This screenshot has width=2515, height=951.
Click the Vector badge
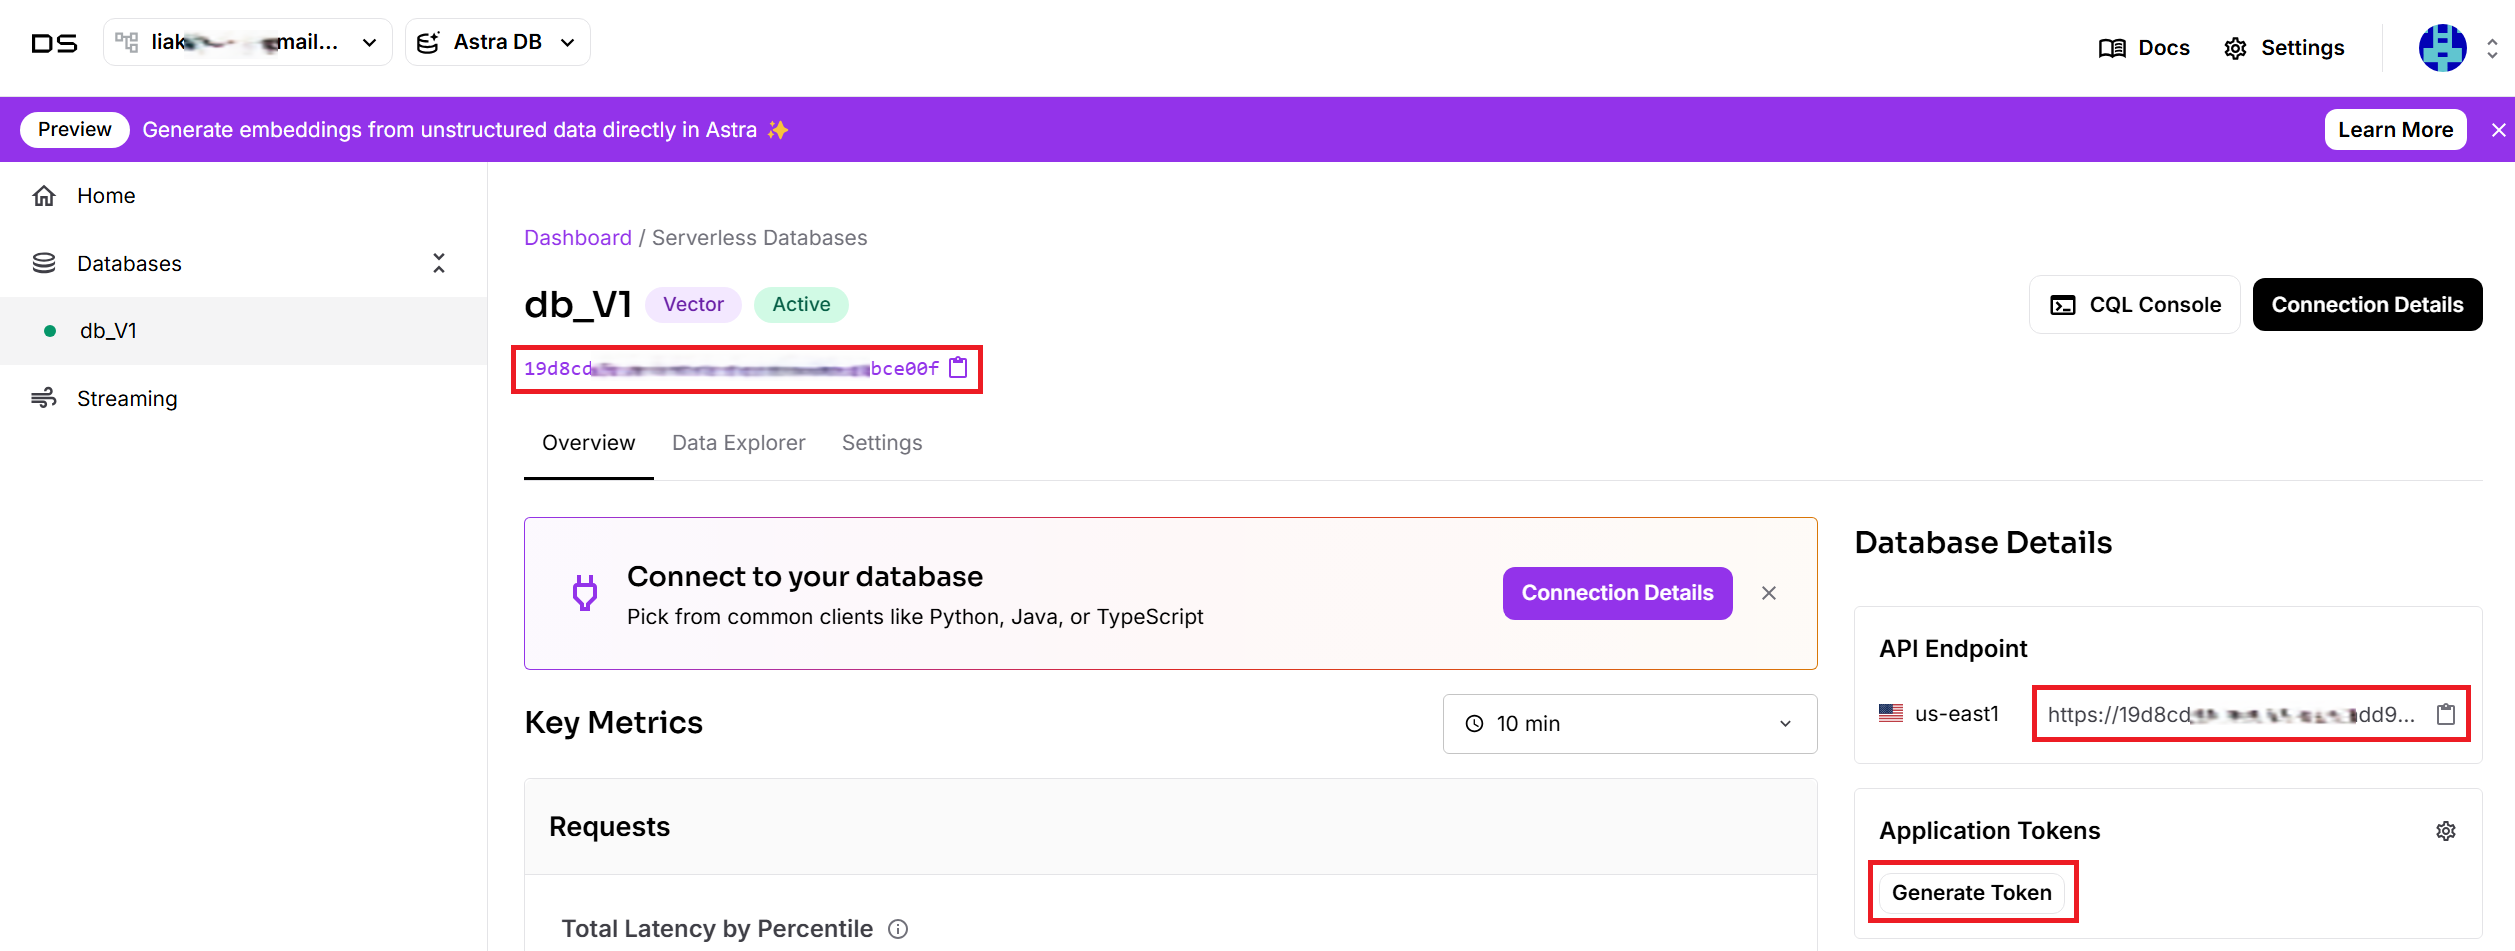pyautogui.click(x=693, y=304)
